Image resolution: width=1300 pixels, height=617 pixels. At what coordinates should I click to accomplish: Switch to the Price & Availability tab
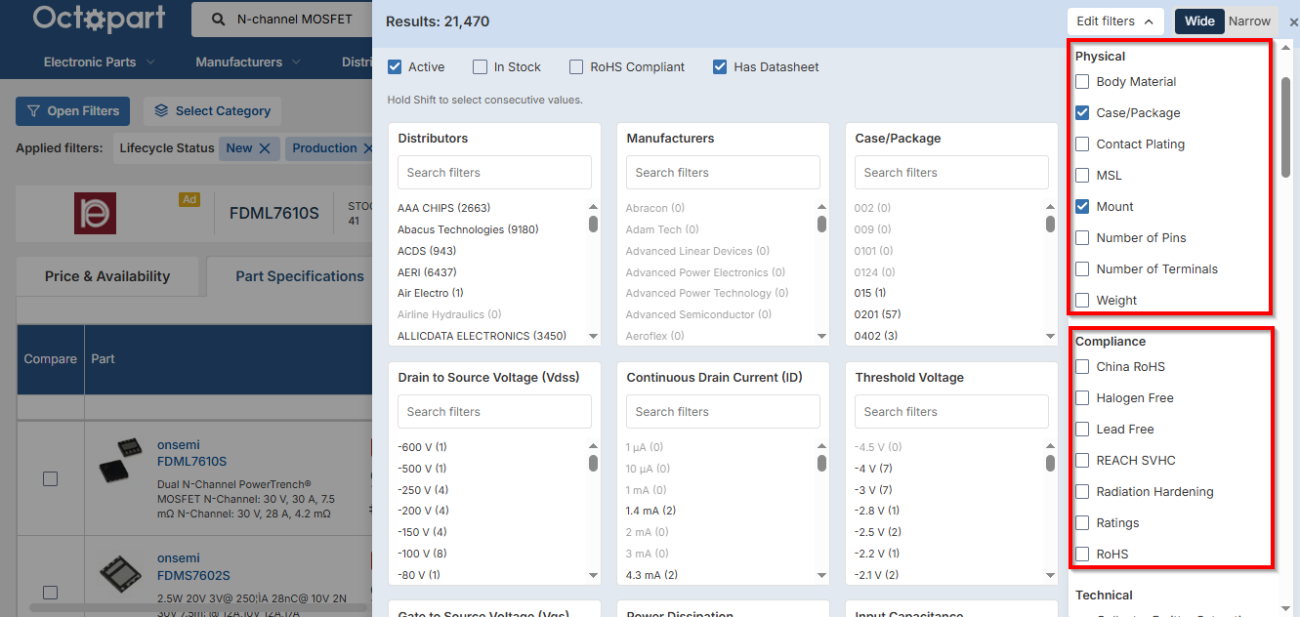107,277
